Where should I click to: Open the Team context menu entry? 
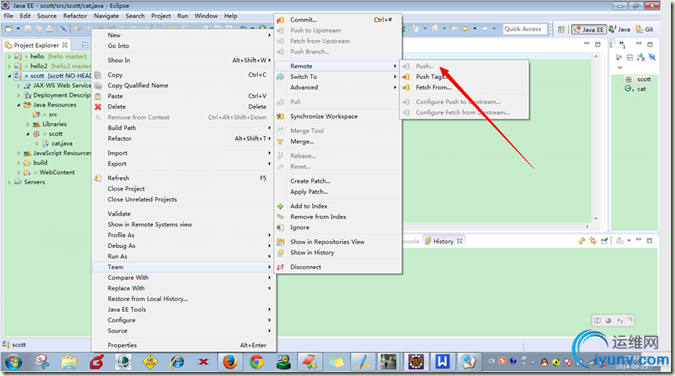(184, 267)
